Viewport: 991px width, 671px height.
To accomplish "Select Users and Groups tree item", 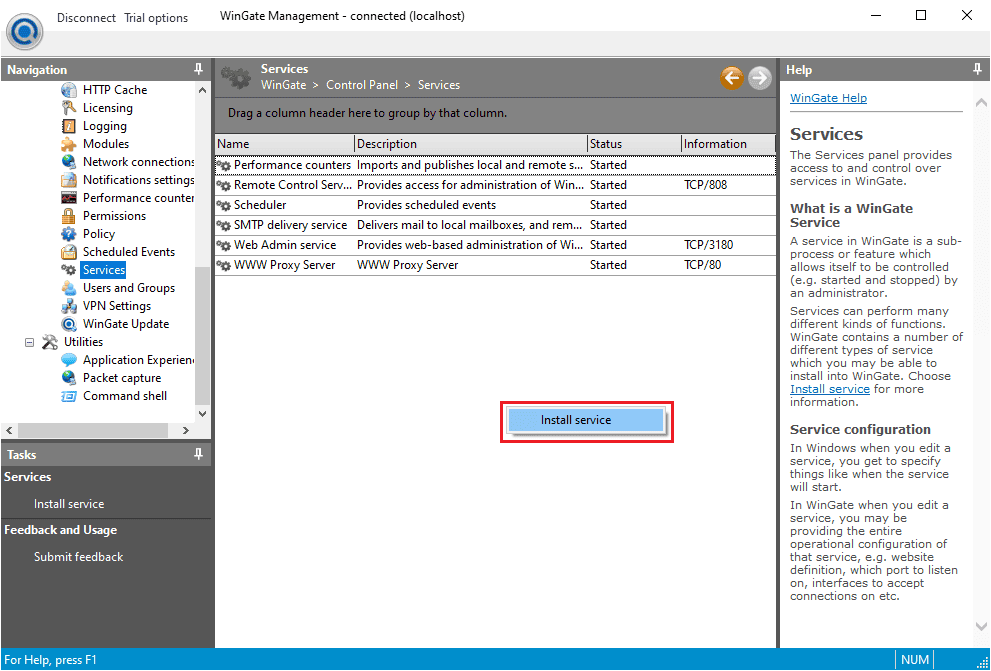I will pos(129,288).
